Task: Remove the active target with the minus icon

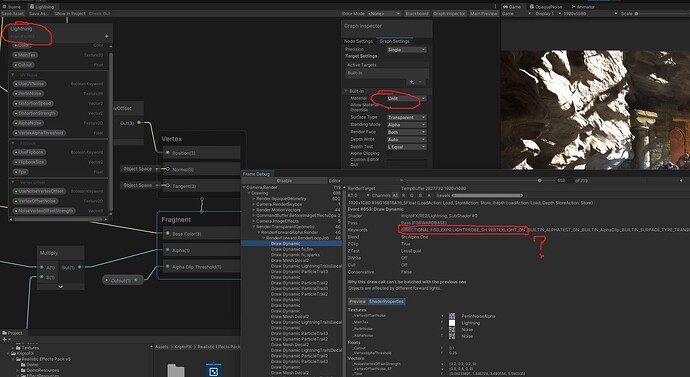Action: click(420, 82)
